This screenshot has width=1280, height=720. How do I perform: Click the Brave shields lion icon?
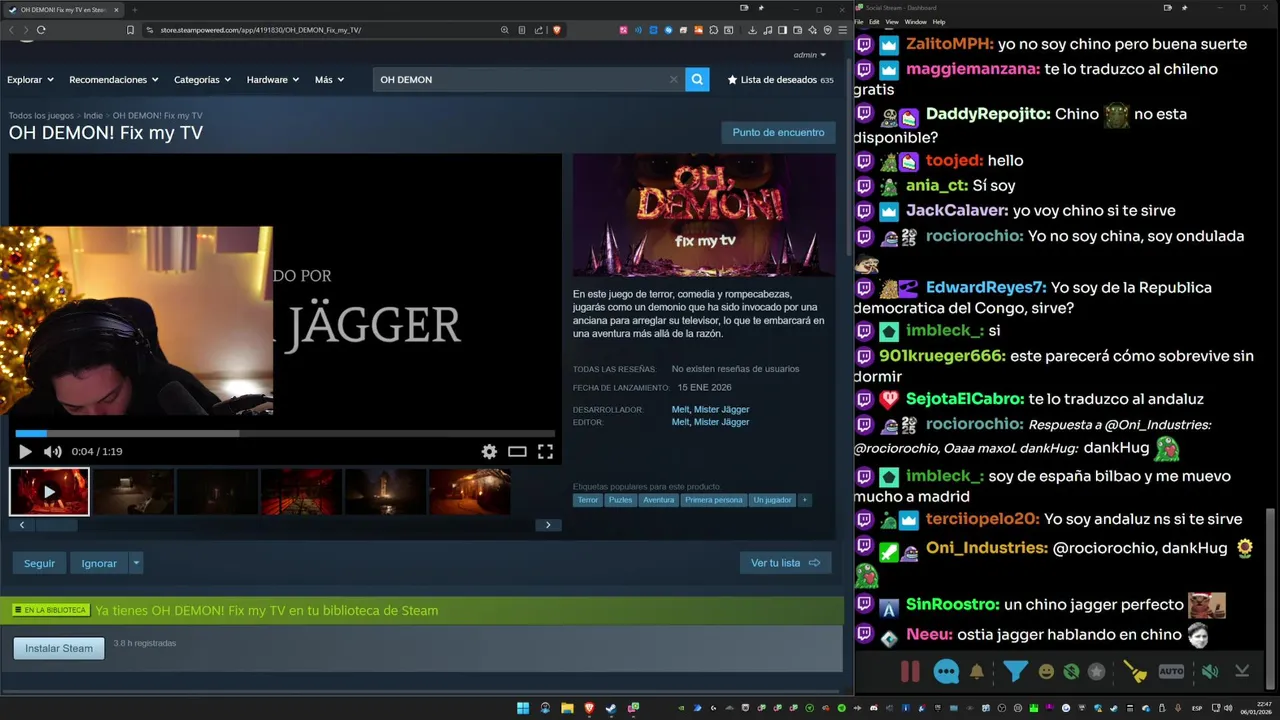click(557, 30)
